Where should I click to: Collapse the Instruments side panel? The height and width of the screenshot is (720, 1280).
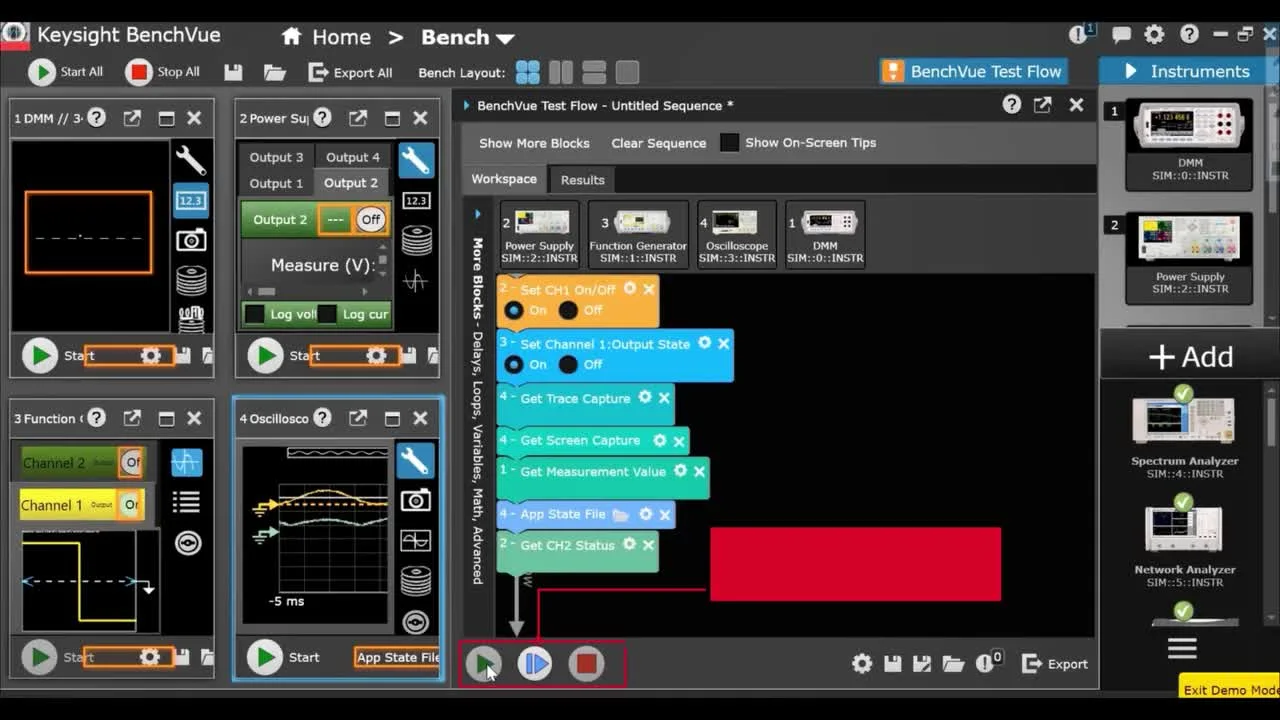pyautogui.click(x=1131, y=71)
